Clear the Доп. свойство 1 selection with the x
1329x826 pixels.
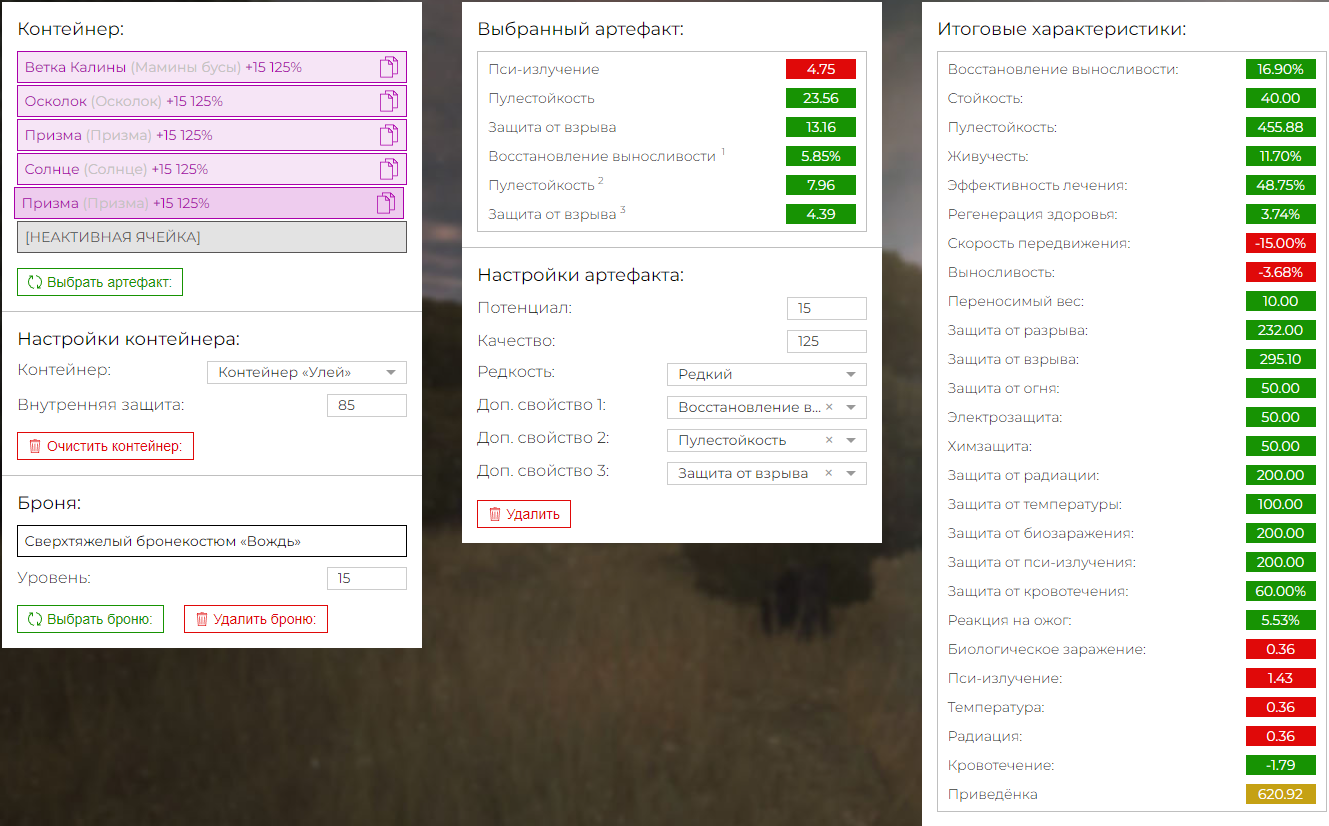point(829,407)
